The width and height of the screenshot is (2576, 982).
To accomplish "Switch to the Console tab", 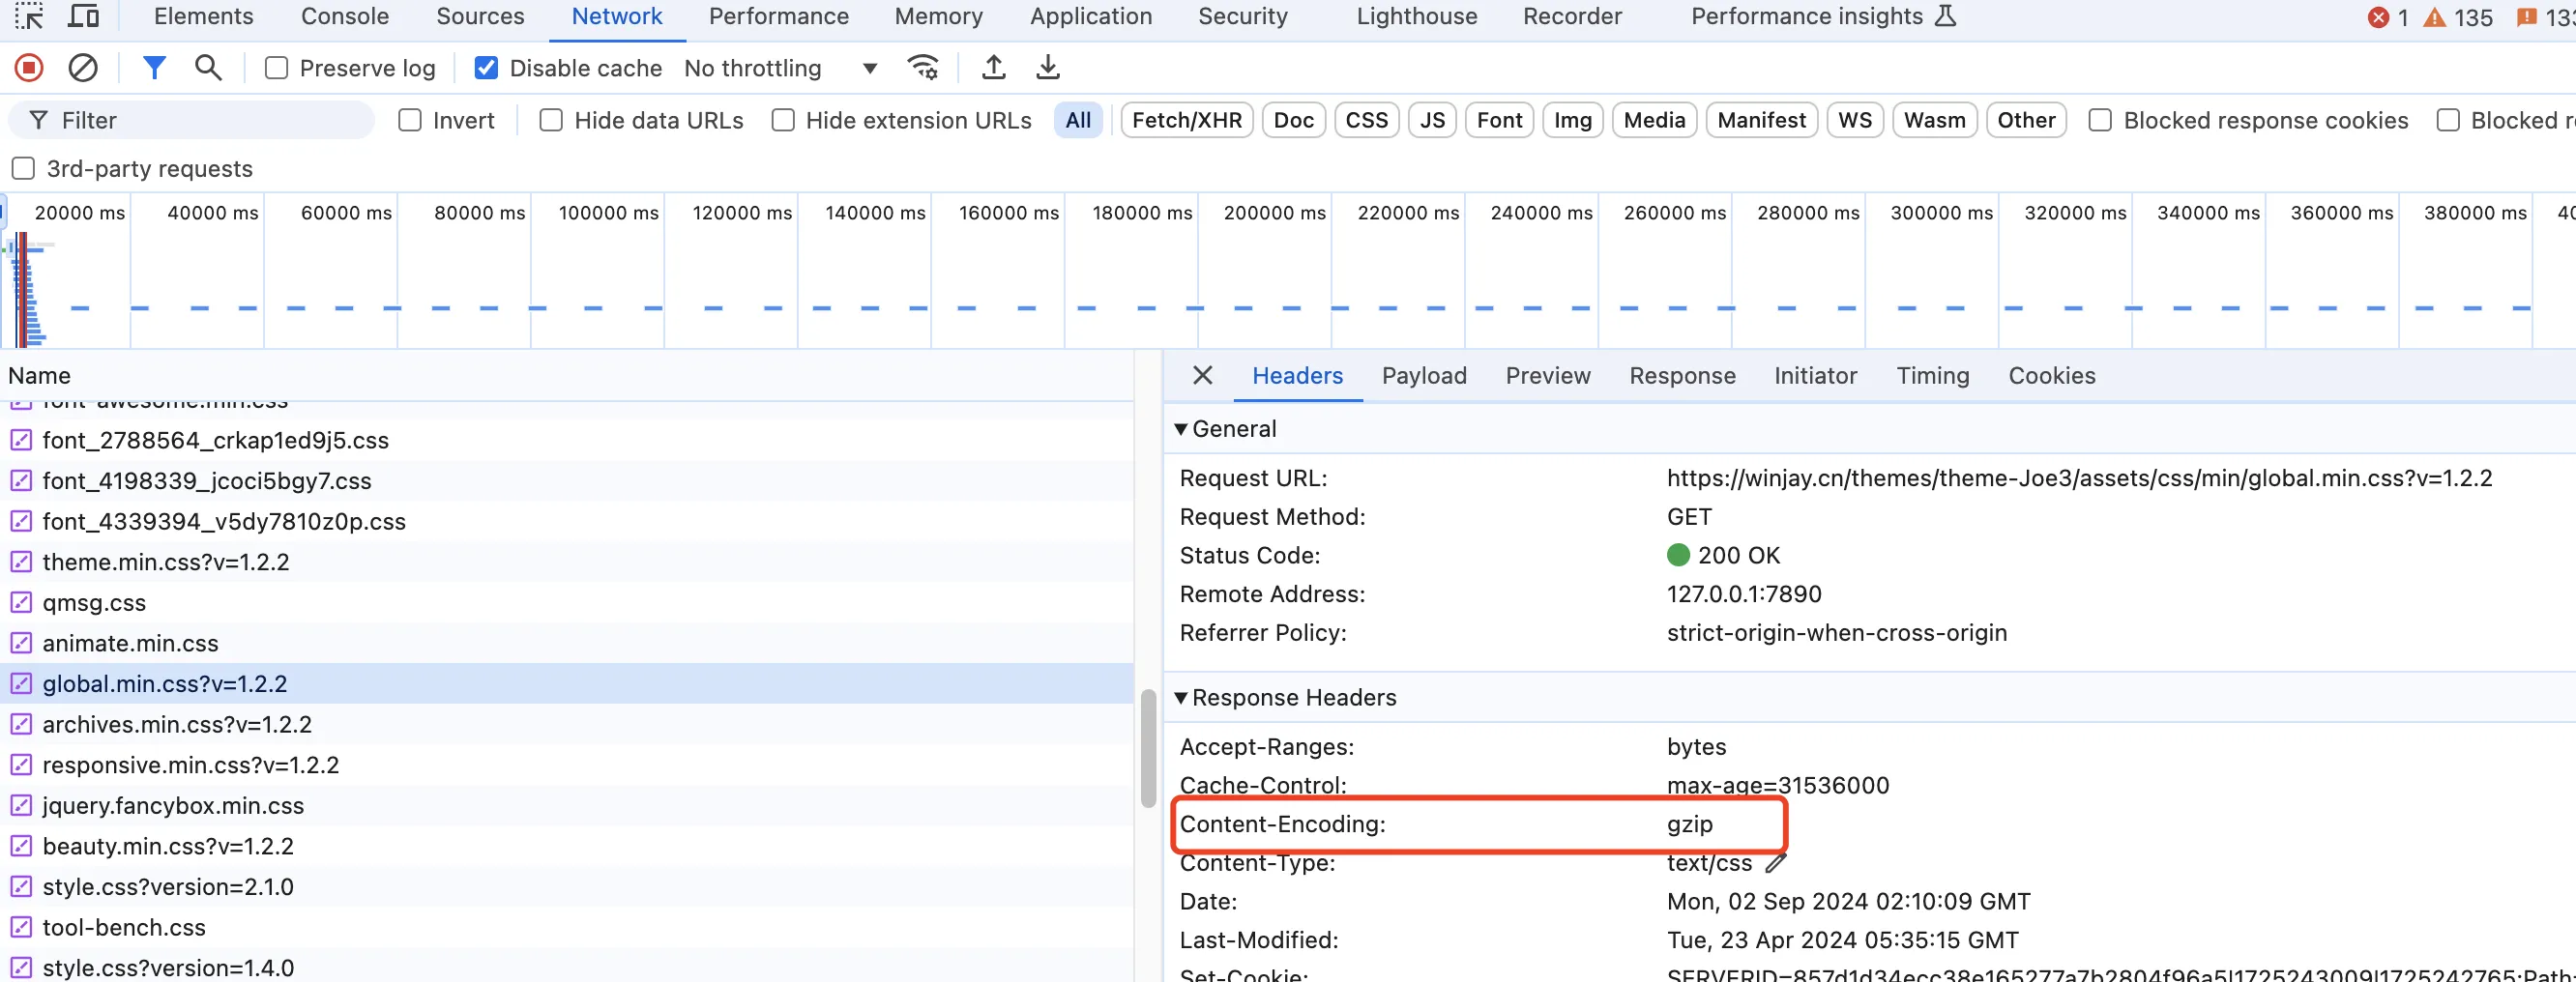I will (x=344, y=16).
